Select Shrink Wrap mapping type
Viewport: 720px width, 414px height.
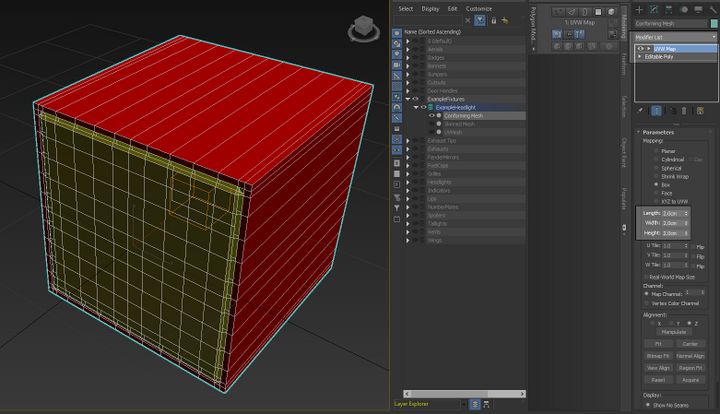656,176
